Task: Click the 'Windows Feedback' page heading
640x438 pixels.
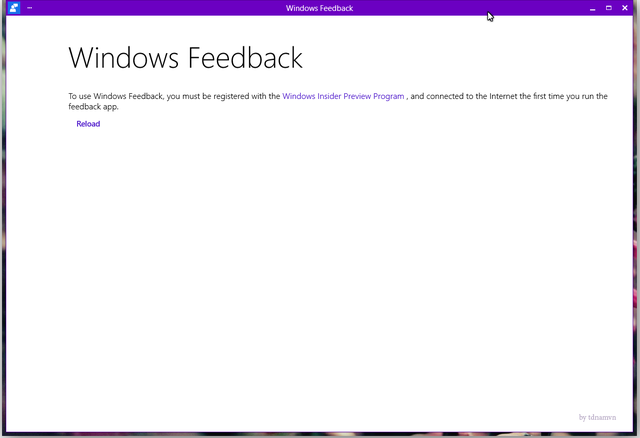Action: [185, 58]
